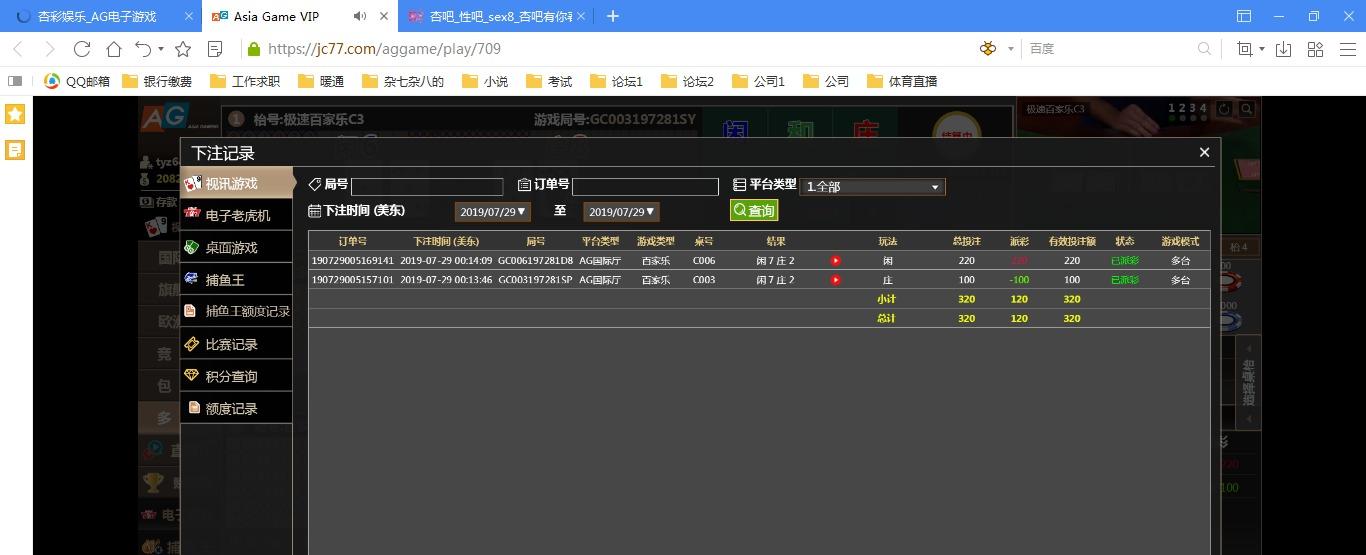Open the QQ邮箱 bookmark
The height and width of the screenshot is (555, 1366).
coord(78,81)
